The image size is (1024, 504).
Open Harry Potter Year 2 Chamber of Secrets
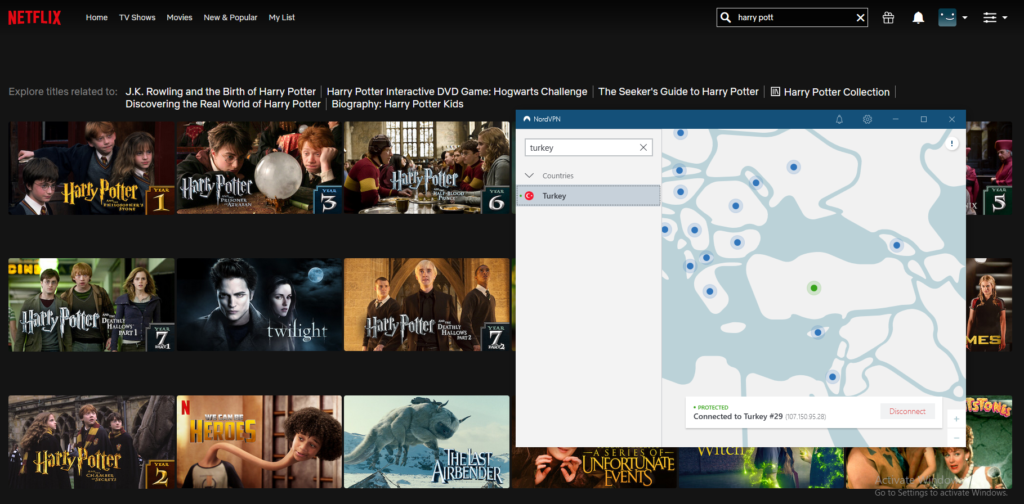[x=91, y=442]
